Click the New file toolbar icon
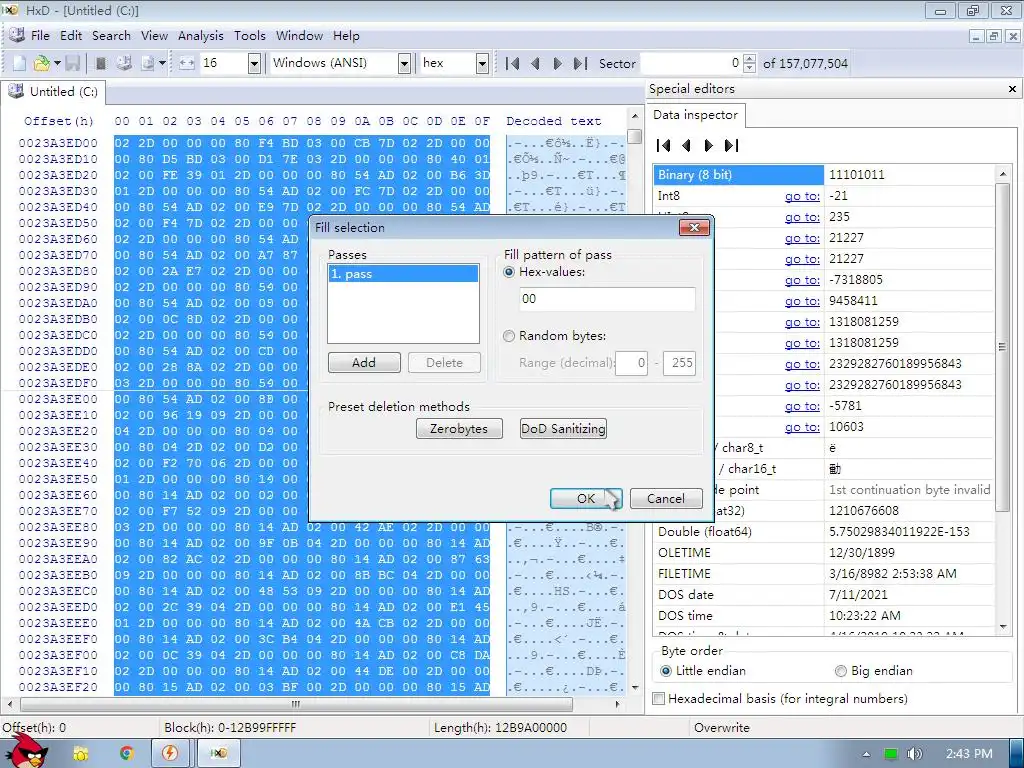This screenshot has height=768, width=1024. tap(20, 63)
